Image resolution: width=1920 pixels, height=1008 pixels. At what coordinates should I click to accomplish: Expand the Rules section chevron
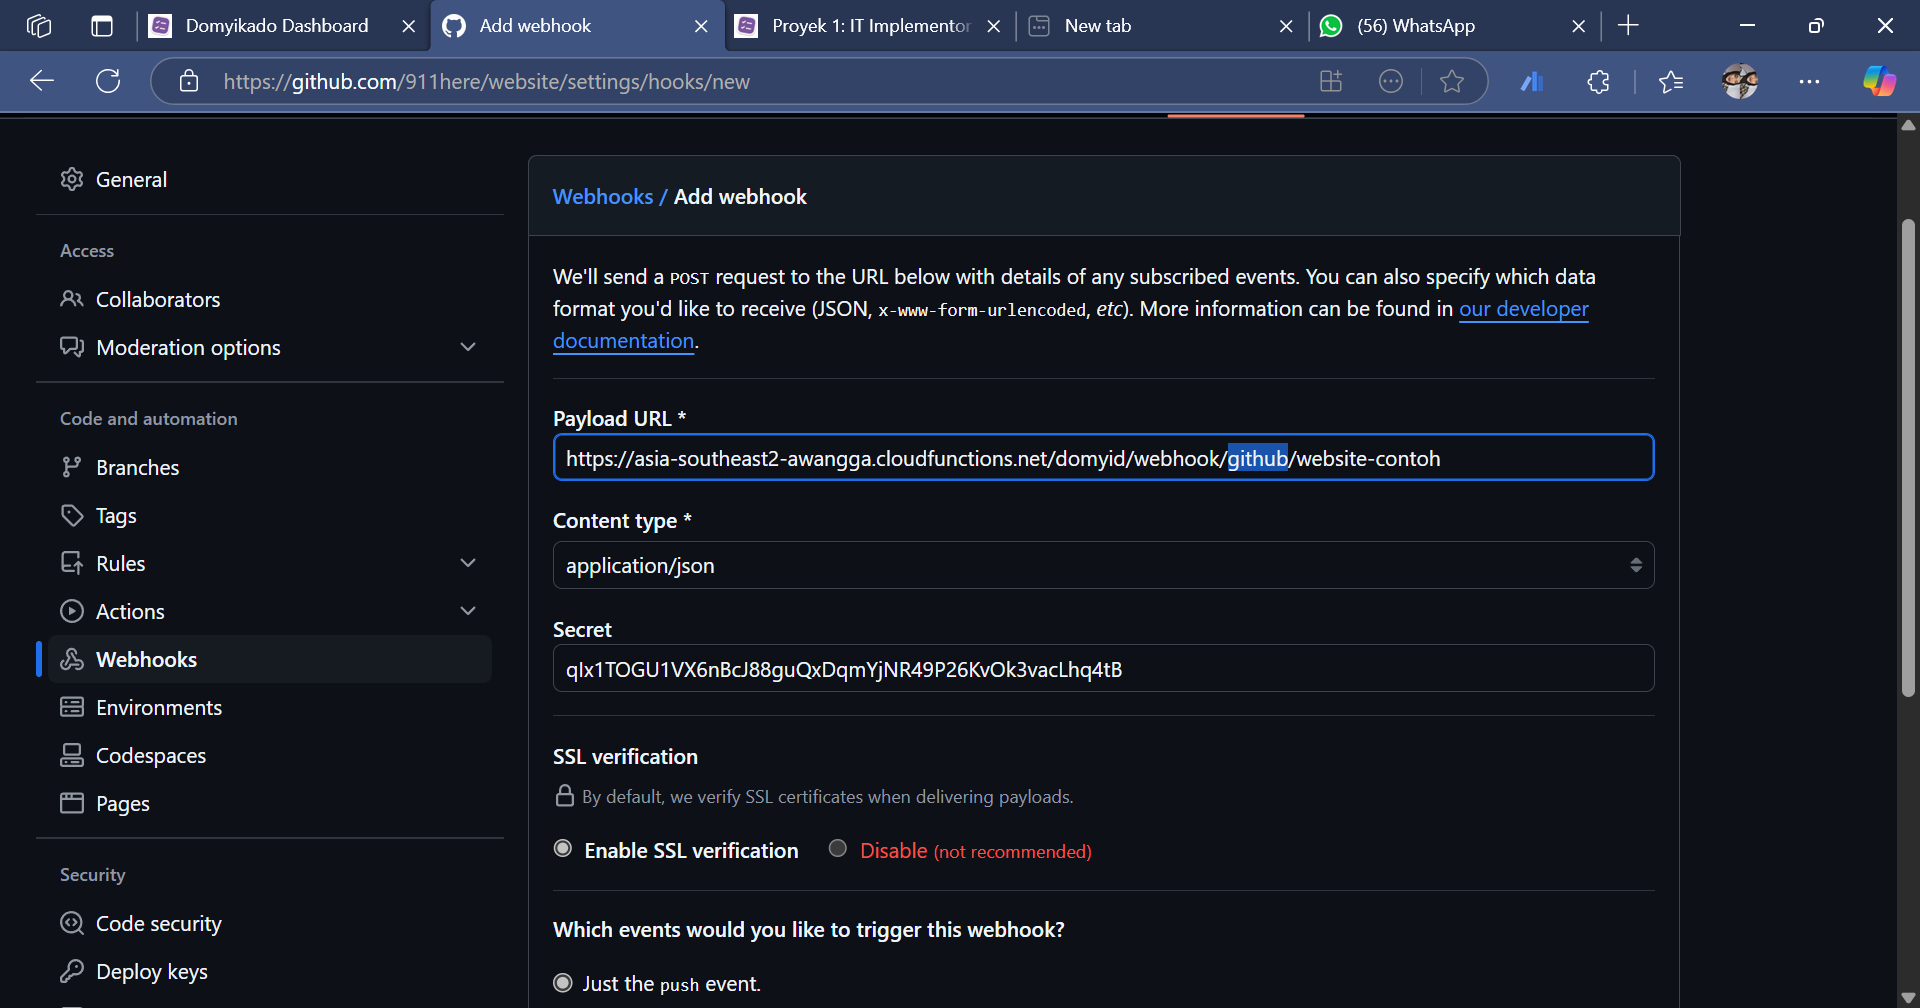click(x=468, y=563)
